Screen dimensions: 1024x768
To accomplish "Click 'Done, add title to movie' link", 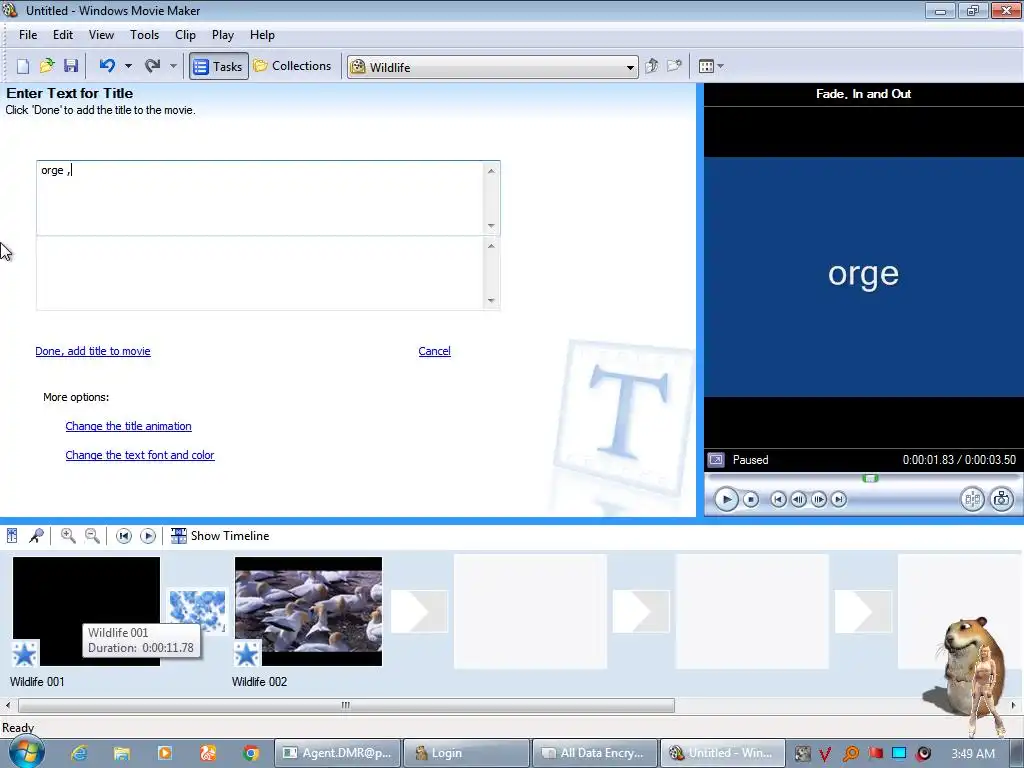I will tap(93, 351).
